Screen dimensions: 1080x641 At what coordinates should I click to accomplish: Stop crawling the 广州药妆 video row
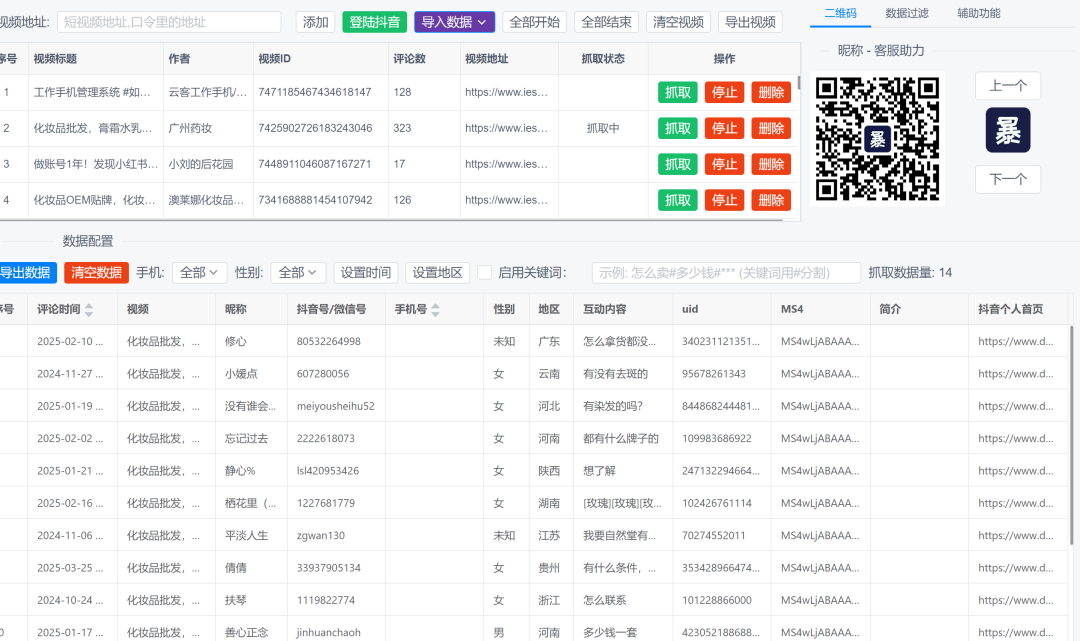723,128
